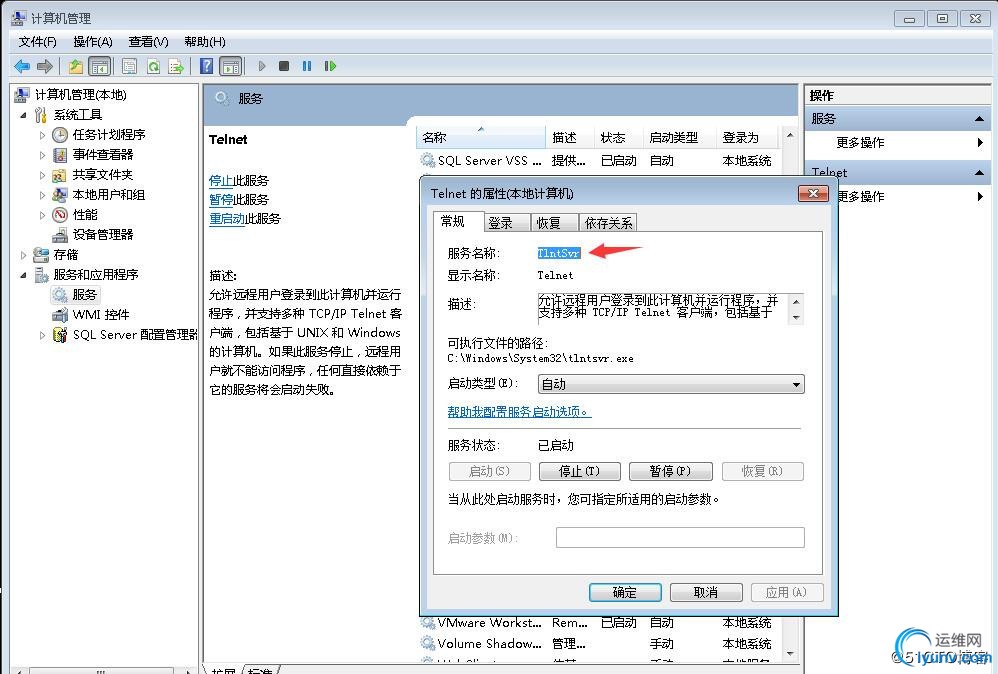The image size is (998, 674).
Task: Select Services (服务) tree item
Action: click(x=84, y=294)
